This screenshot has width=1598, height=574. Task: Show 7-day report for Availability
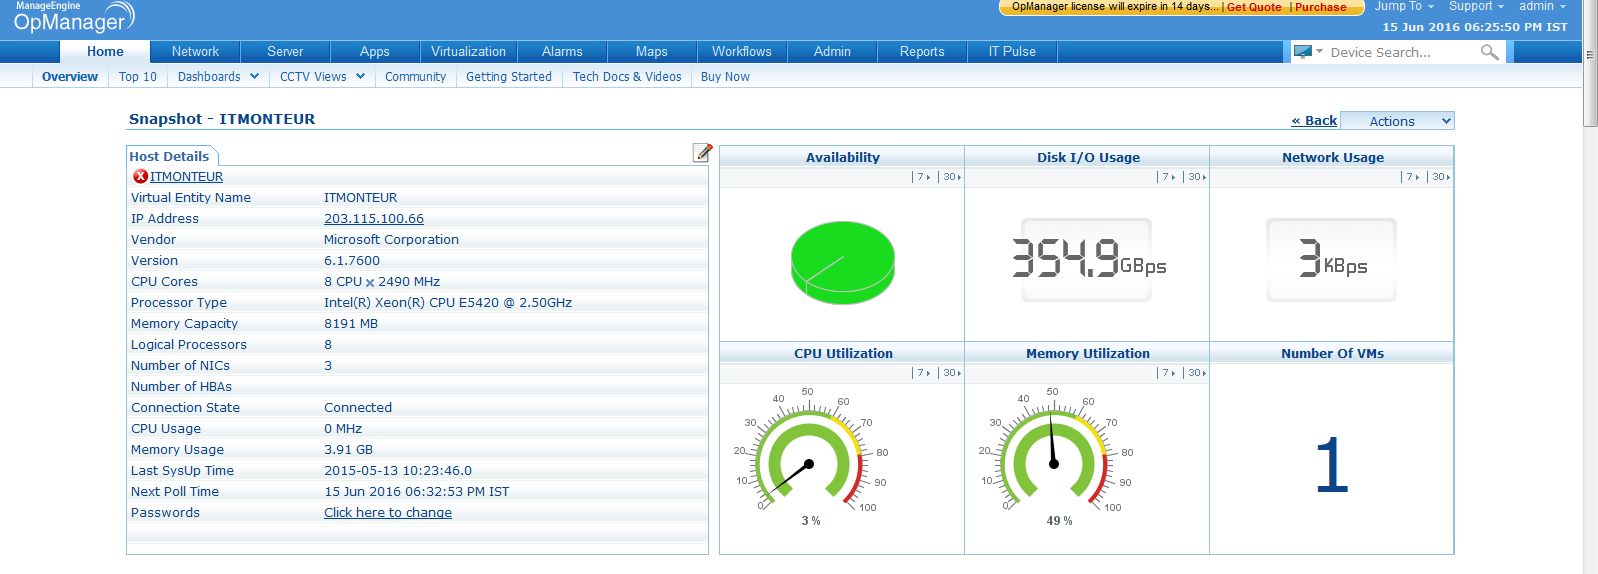pos(922,177)
